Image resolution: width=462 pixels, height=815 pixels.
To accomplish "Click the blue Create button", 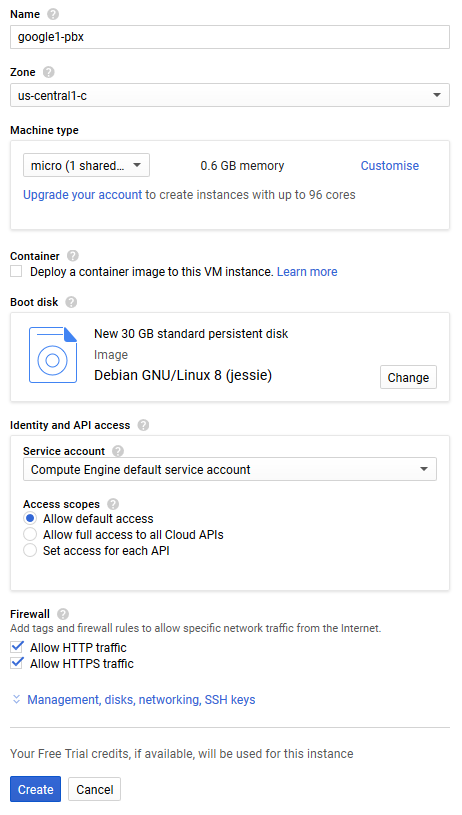I will click(x=35, y=789).
